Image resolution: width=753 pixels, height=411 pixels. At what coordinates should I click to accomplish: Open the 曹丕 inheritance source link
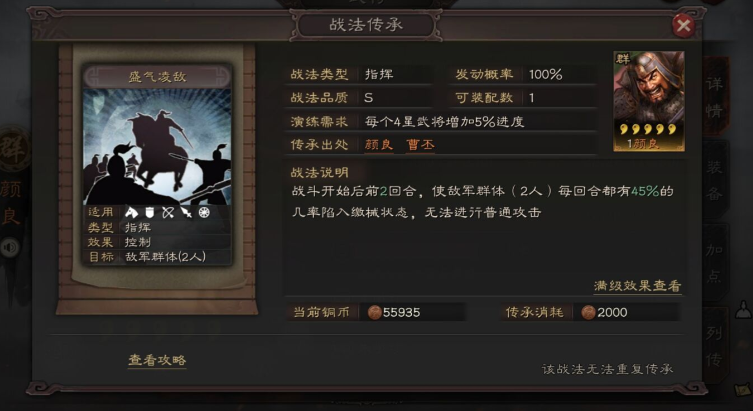click(420, 145)
